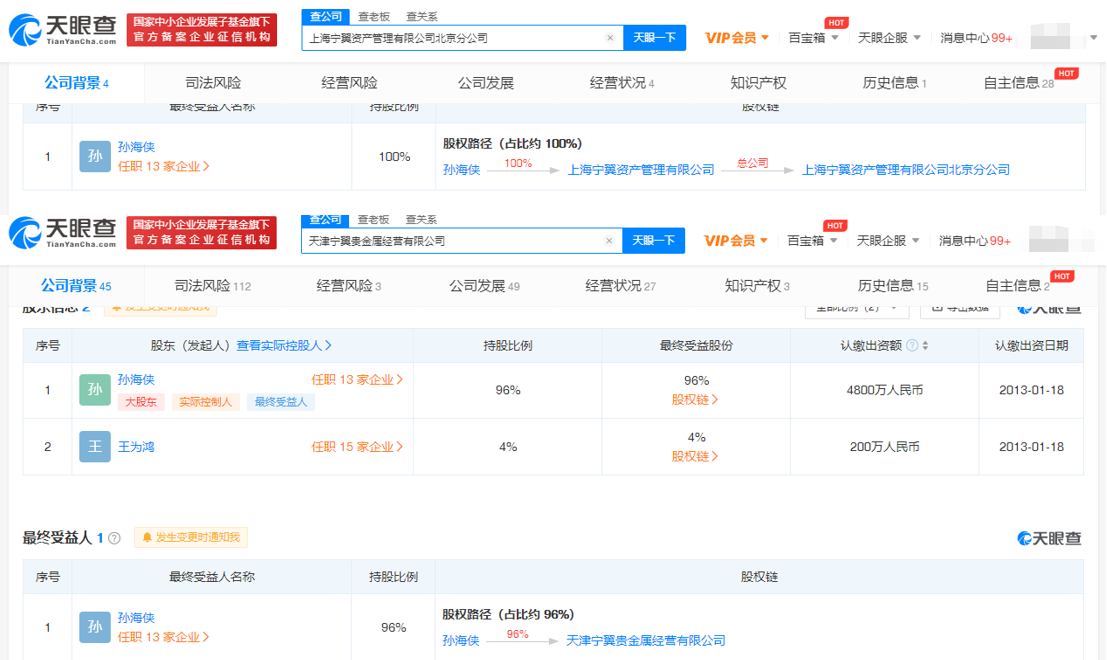Sort by 认缴出资额 using the sort arrows
This screenshot has width=1107, height=660.
click(x=925, y=345)
